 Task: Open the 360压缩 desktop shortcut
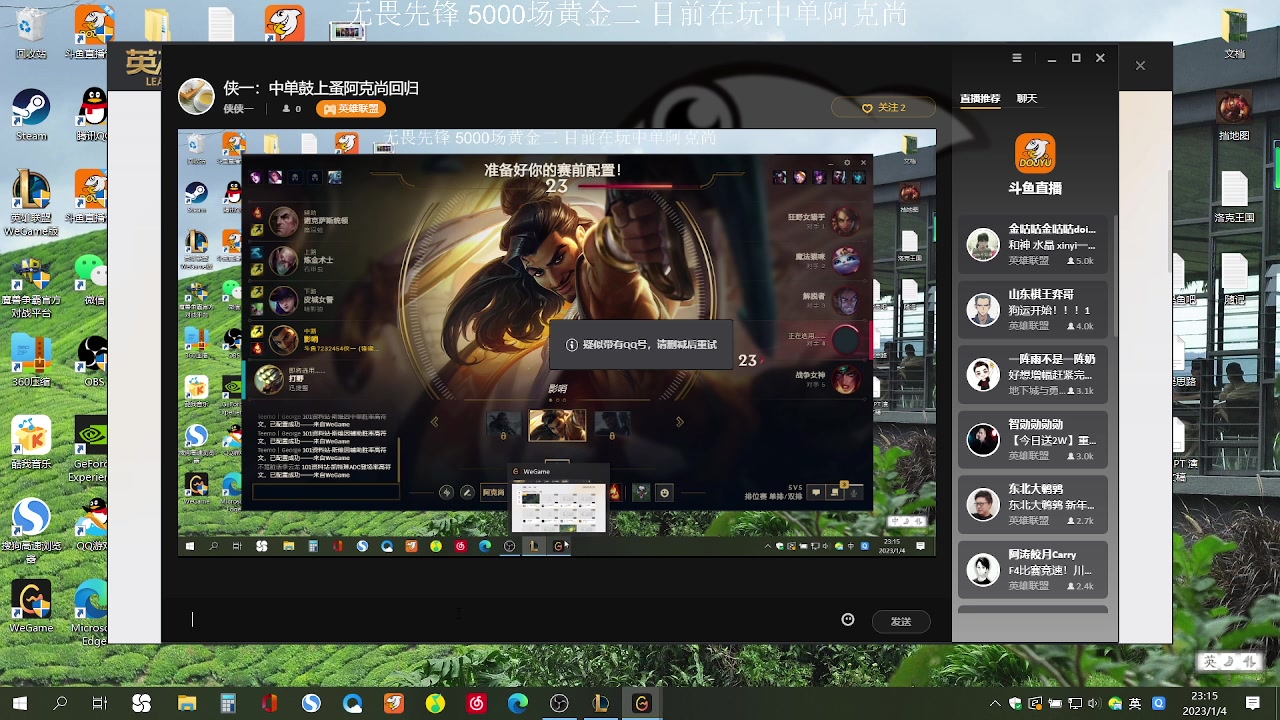31,360
